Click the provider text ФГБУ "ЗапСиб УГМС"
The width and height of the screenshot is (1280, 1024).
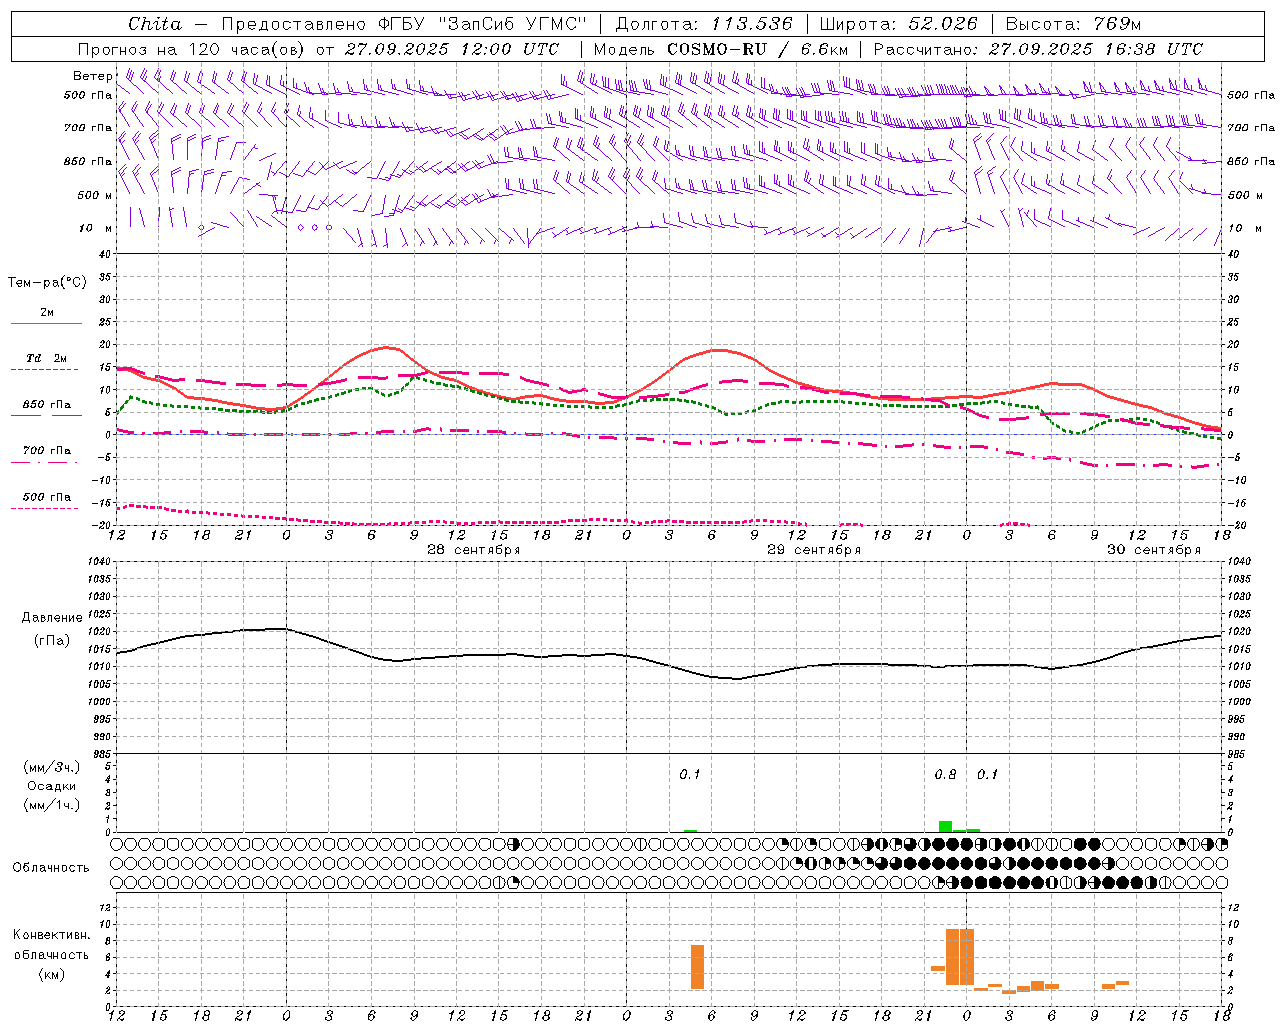tap(482, 24)
